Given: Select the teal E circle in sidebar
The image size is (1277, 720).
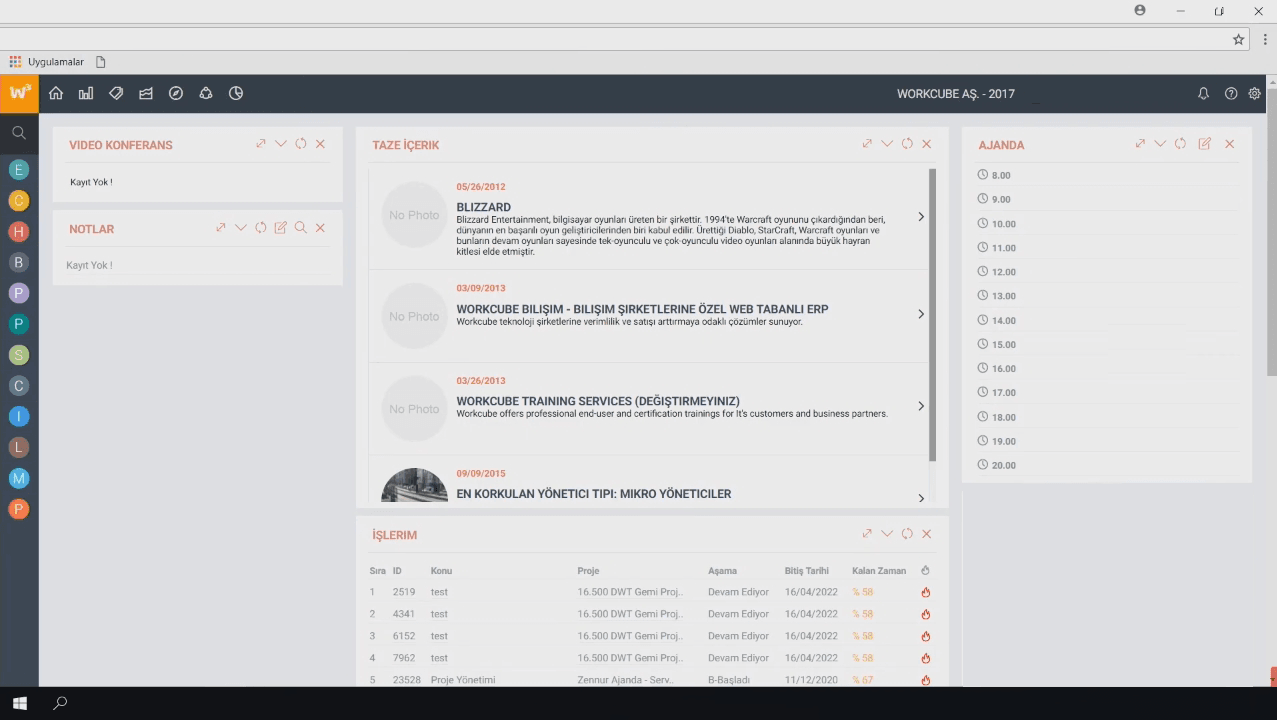Looking at the screenshot, I should tap(18, 170).
